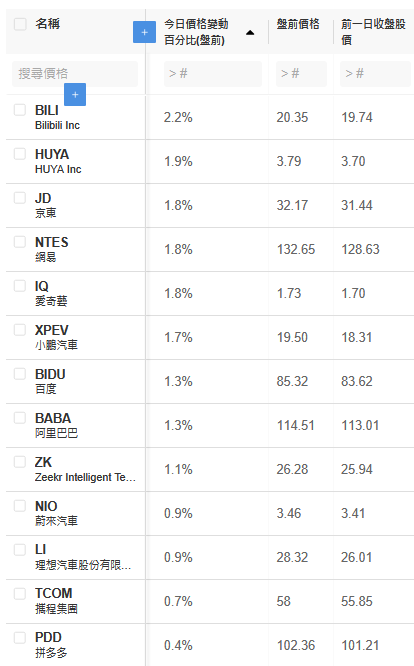Click the 盤前價格 filter input
Image resolution: width=414 pixels, height=666 pixels.
(301, 74)
